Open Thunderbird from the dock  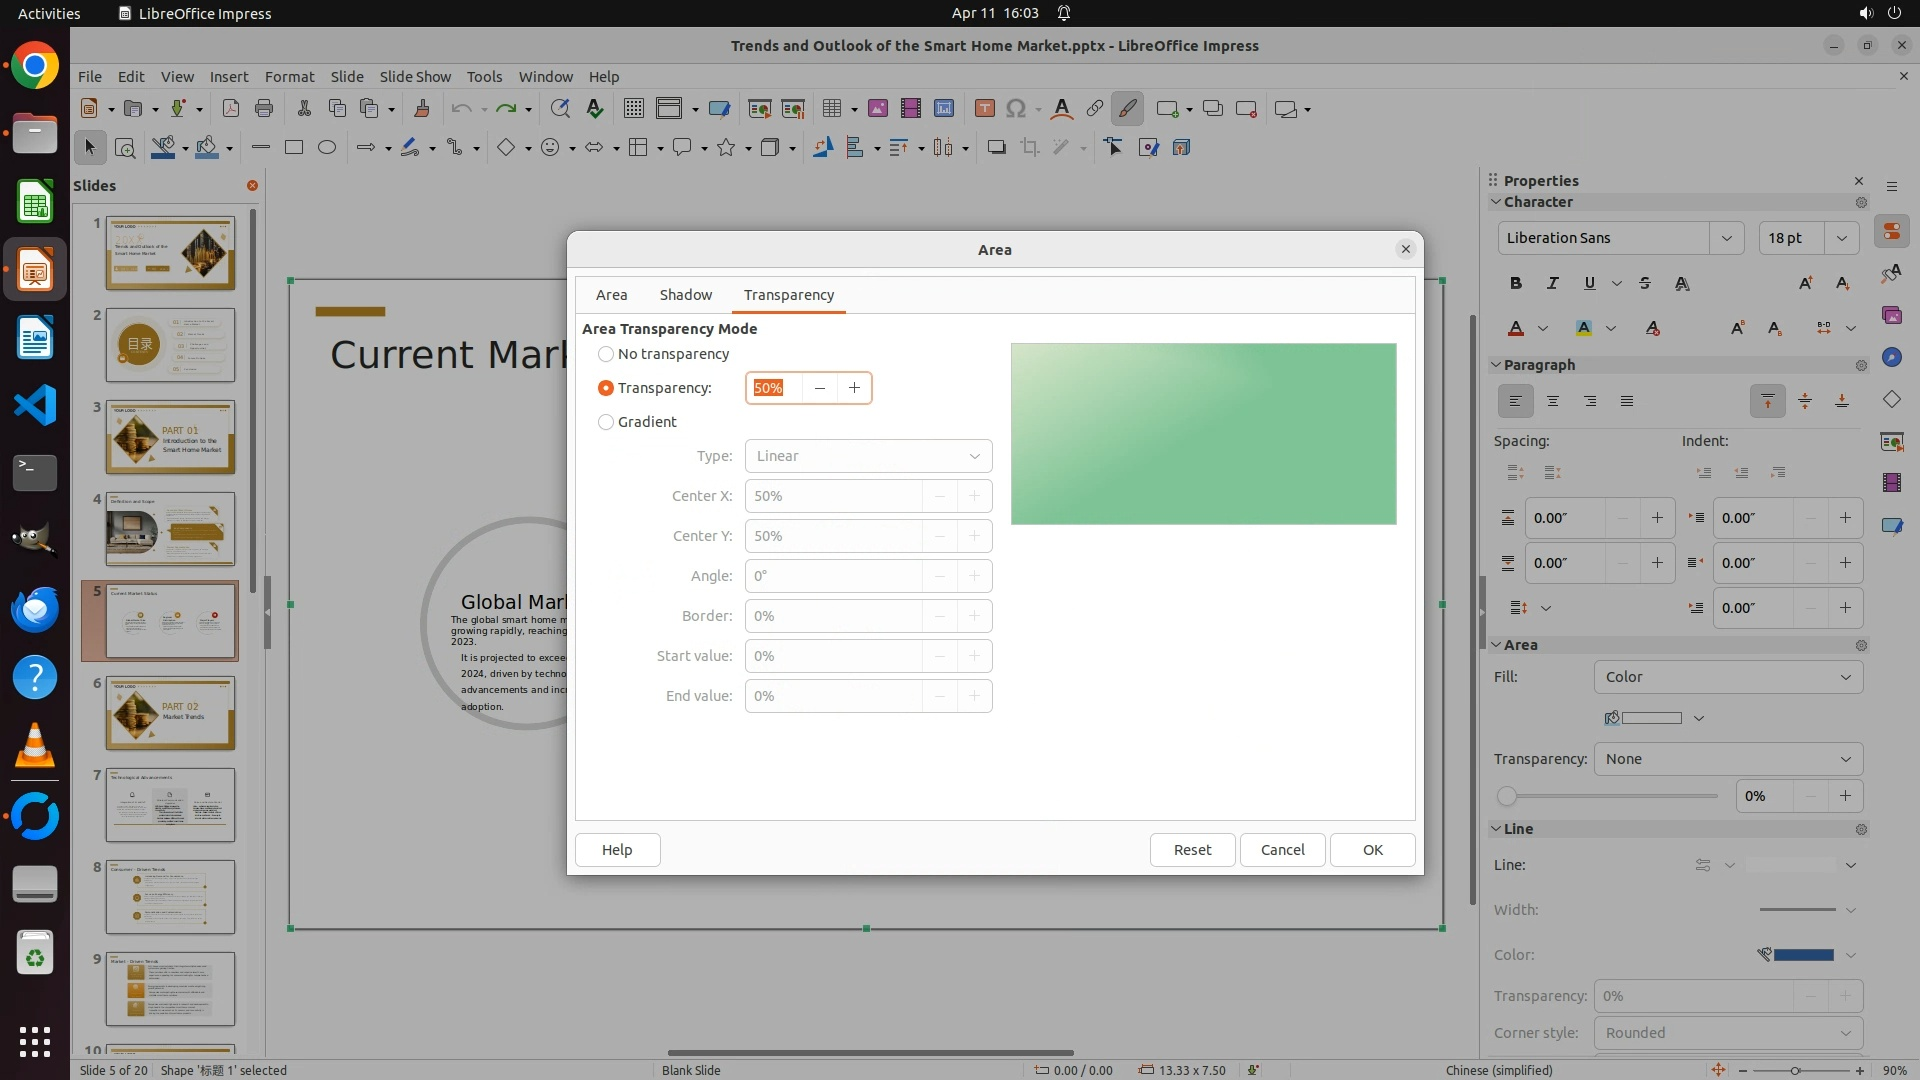point(35,609)
